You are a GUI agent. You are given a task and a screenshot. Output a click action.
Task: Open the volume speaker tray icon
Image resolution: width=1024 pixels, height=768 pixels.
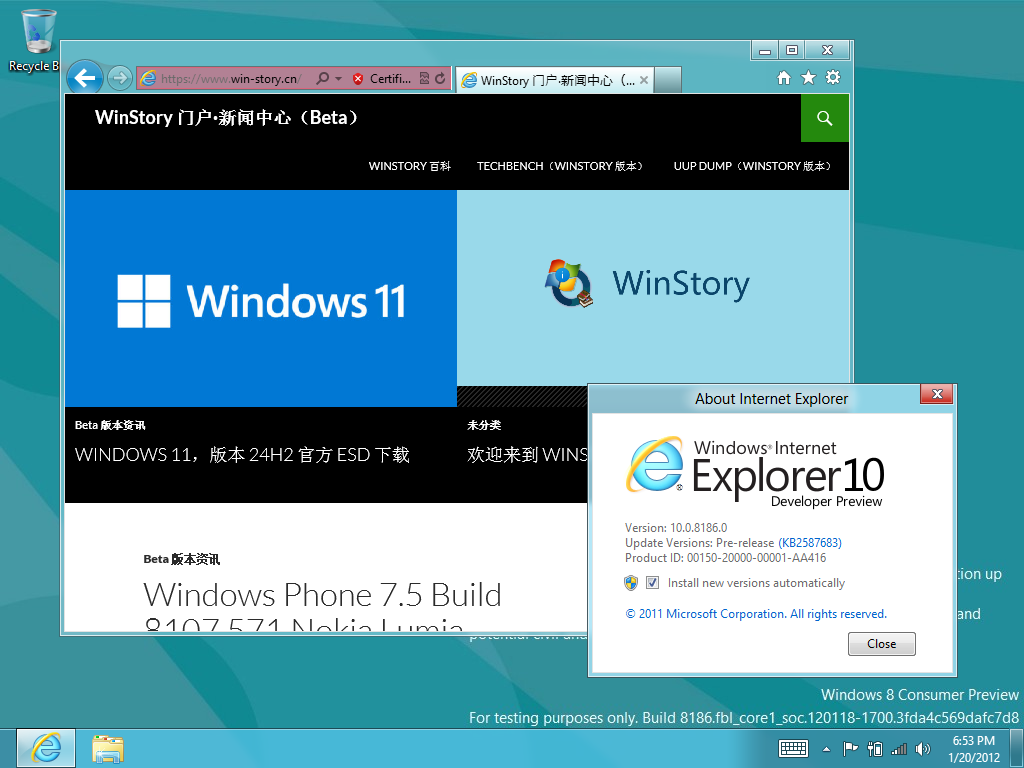[923, 749]
